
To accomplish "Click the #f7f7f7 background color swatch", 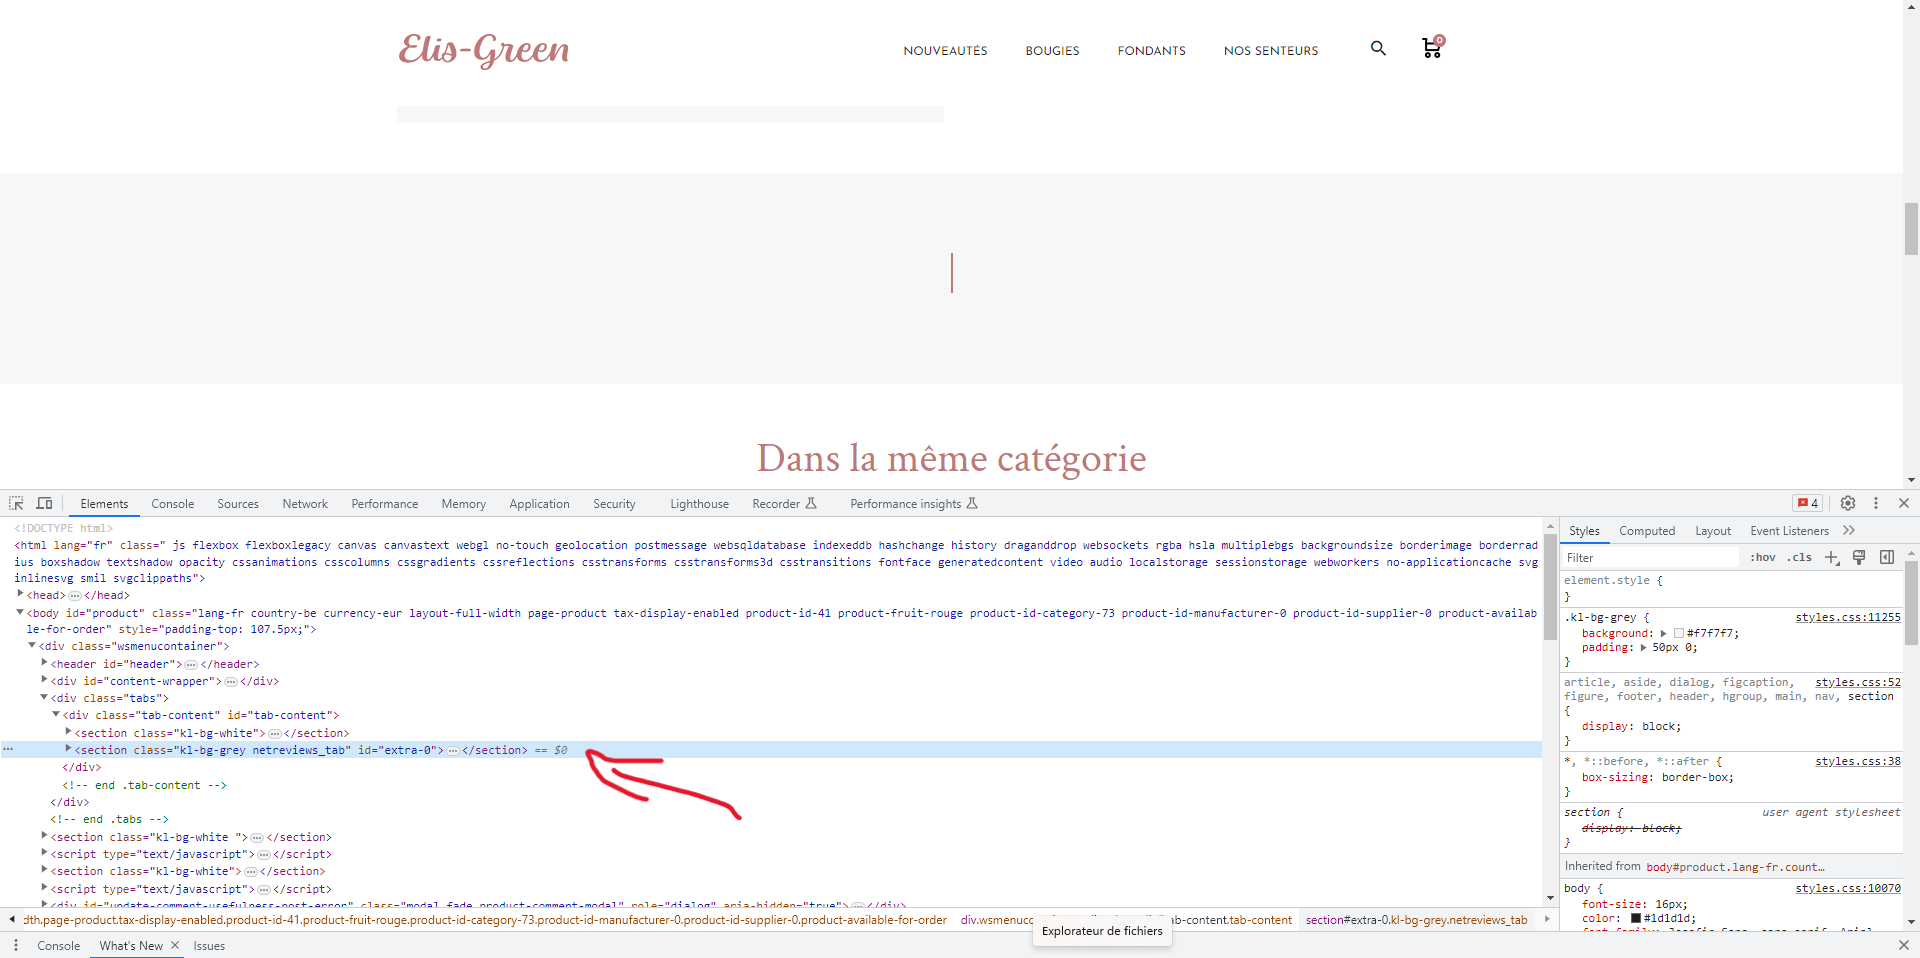I will 1679,633.
